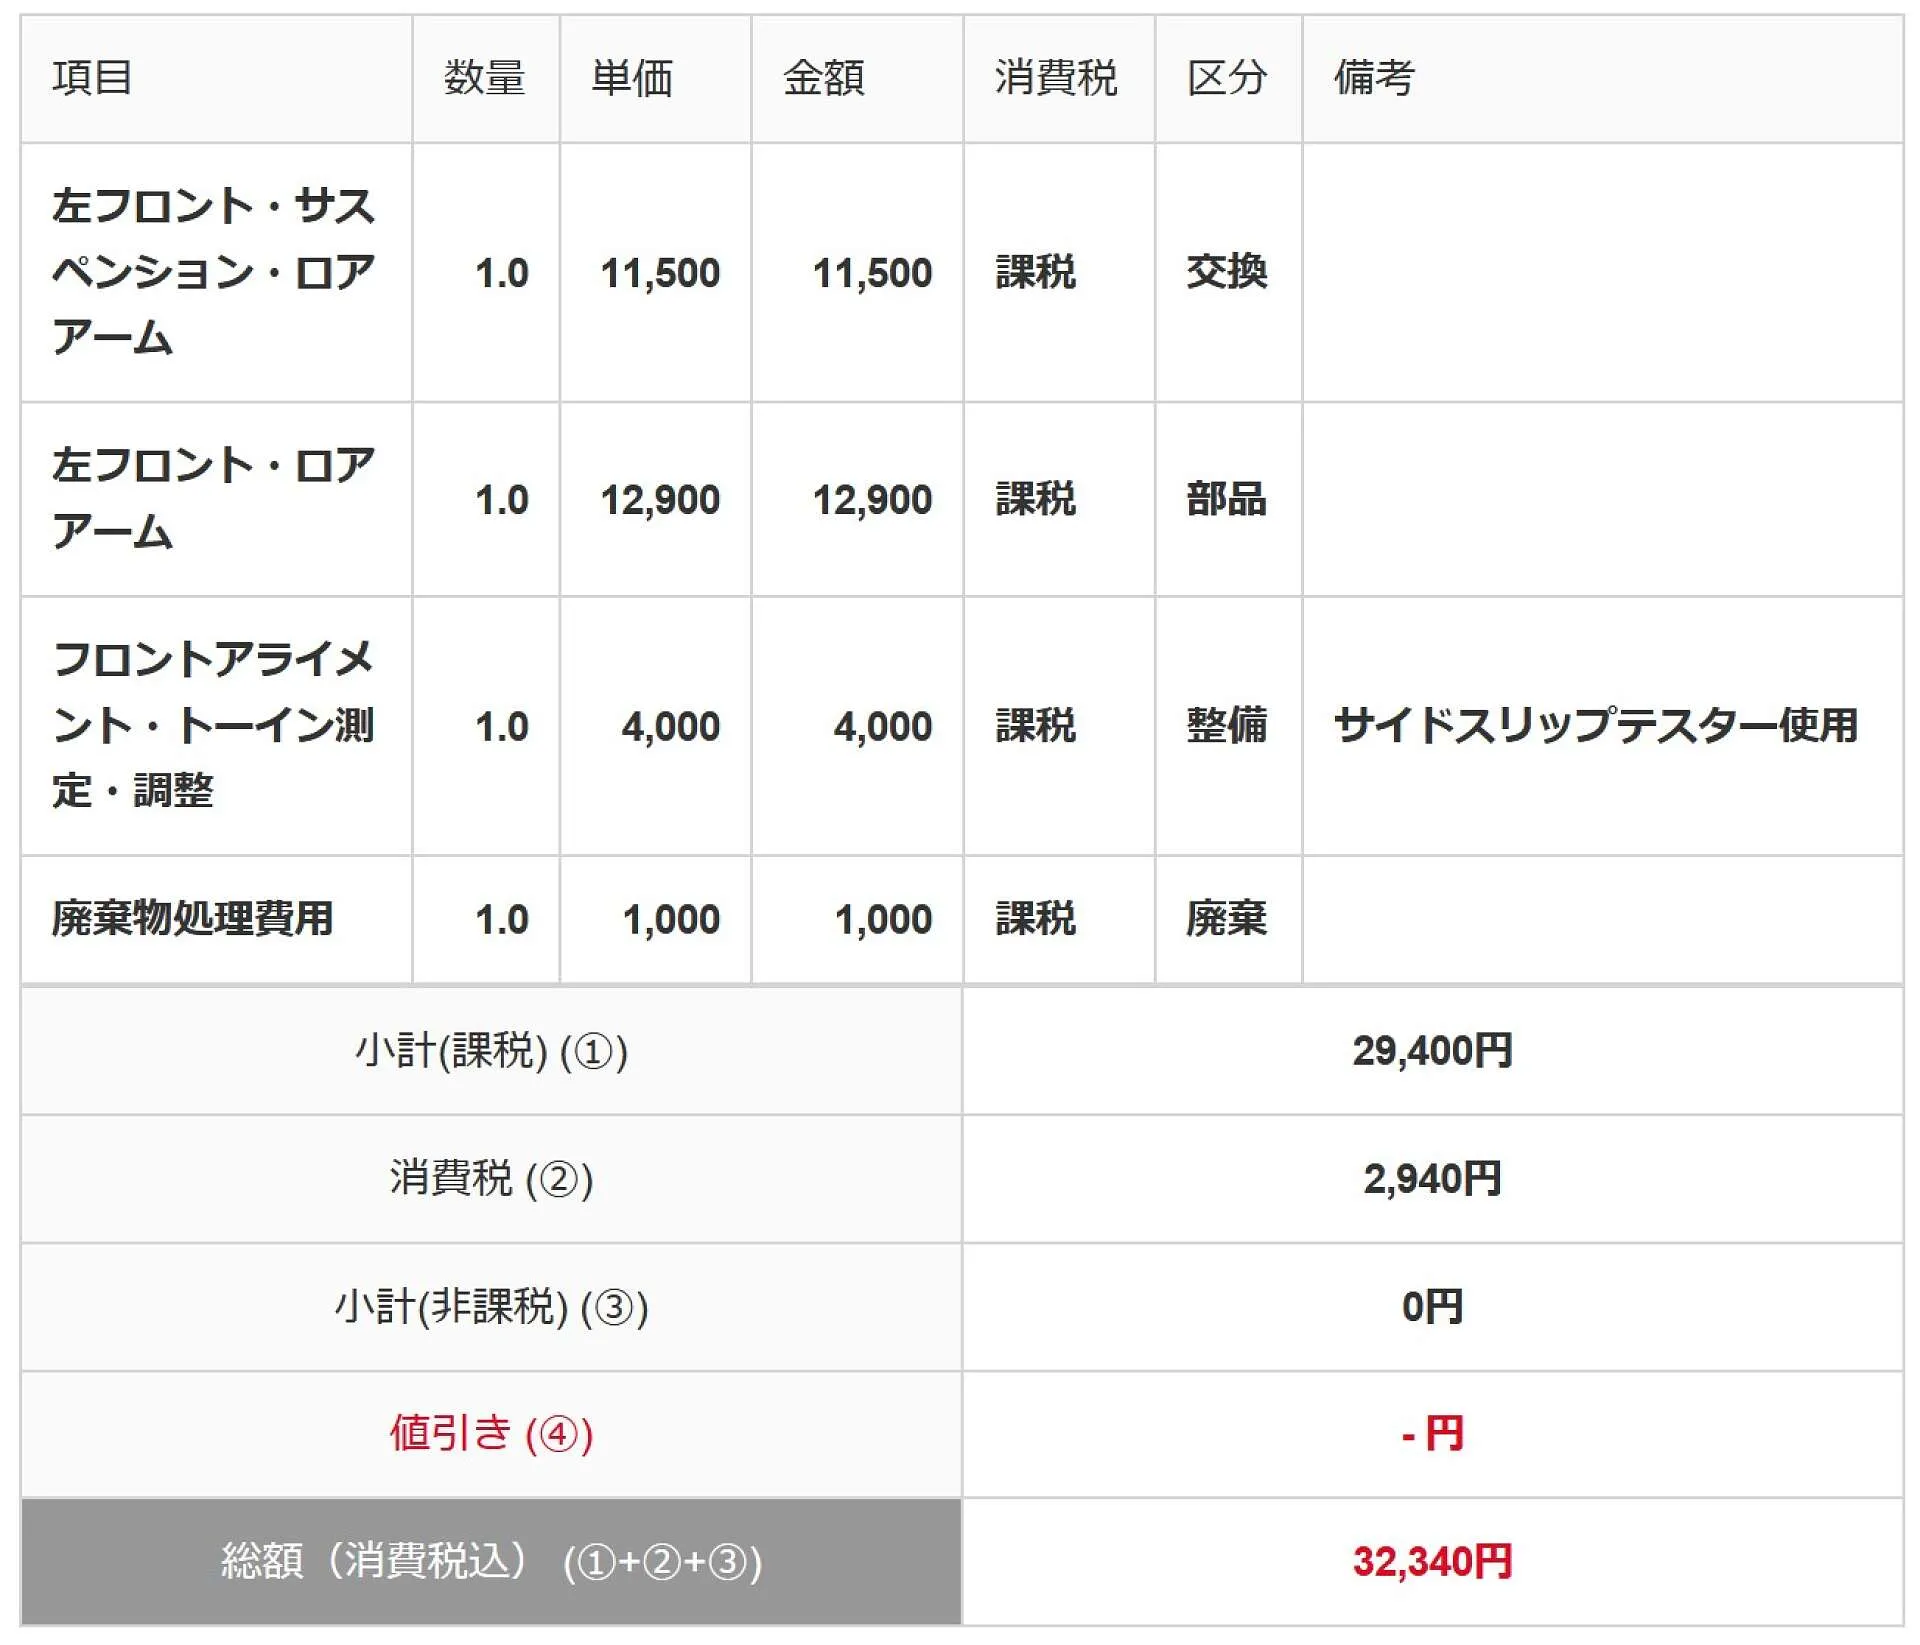Click the 単価 column header

pyautogui.click(x=632, y=78)
